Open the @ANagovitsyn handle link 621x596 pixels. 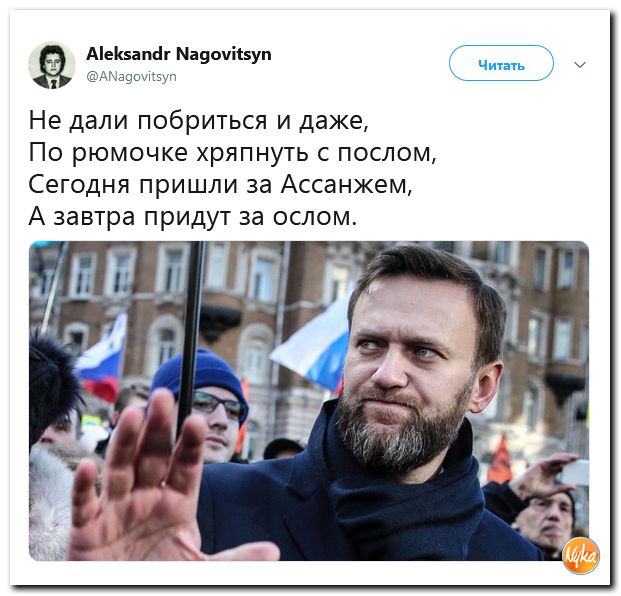(x=131, y=76)
